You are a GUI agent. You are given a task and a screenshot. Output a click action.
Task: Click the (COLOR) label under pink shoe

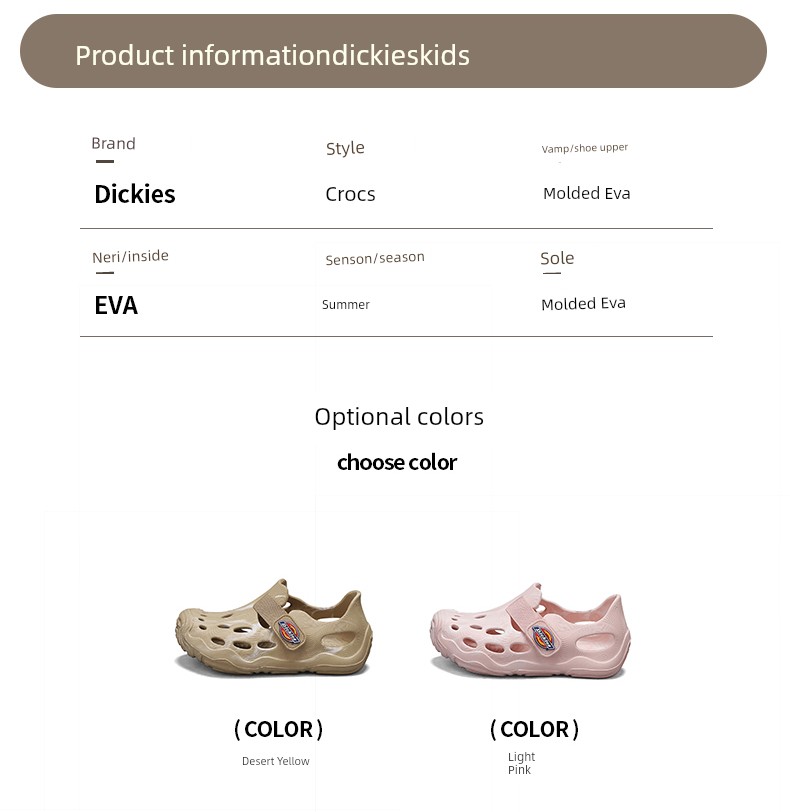(534, 729)
